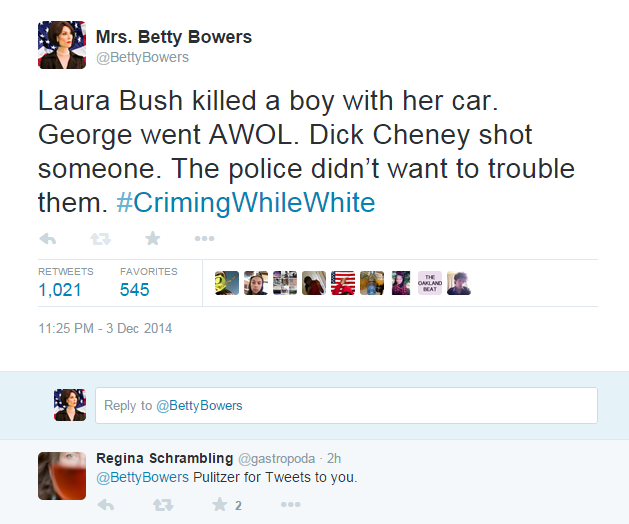Favorite Regina Schrambling's reply
Image resolution: width=629 pixels, height=524 pixels.
[x=219, y=505]
